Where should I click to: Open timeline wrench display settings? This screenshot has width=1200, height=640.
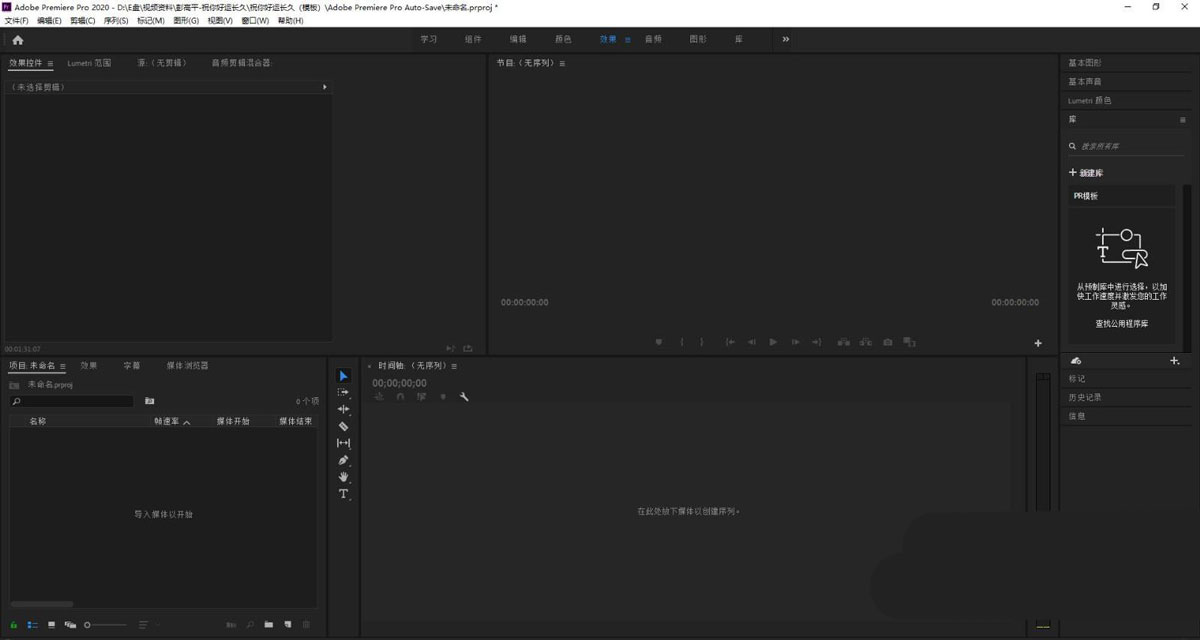(464, 397)
